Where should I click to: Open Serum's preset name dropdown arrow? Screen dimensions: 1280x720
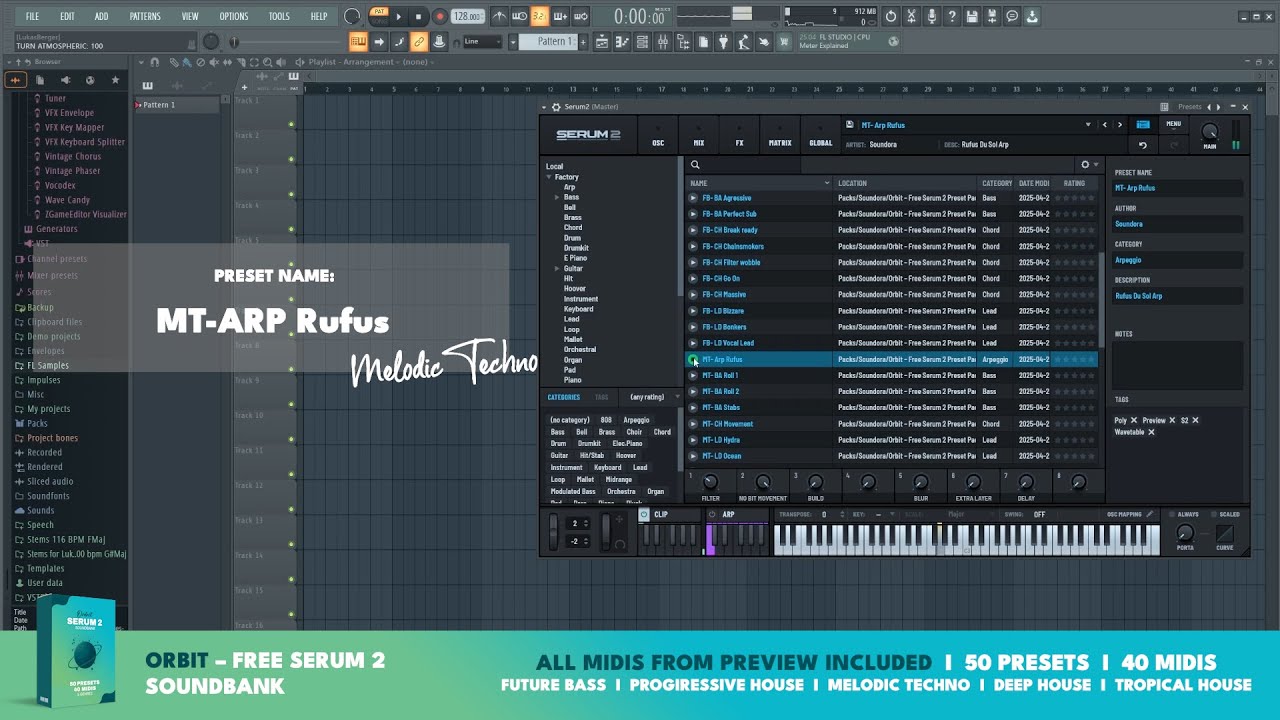pyautogui.click(x=1088, y=125)
